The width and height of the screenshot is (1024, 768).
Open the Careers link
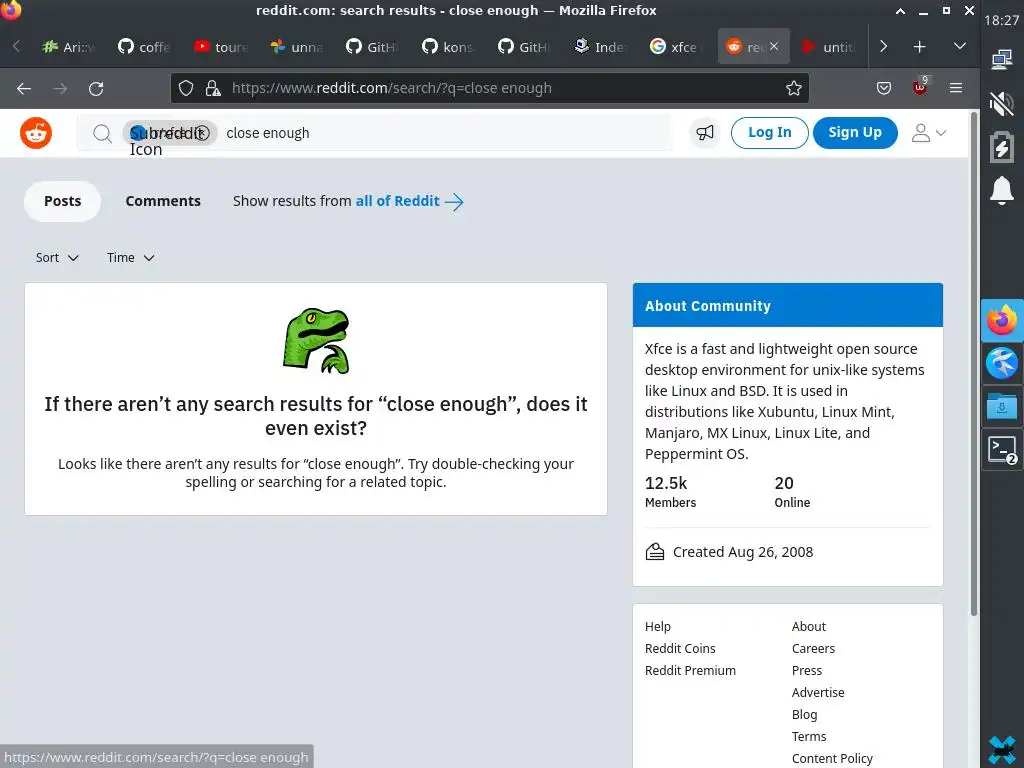(813, 648)
